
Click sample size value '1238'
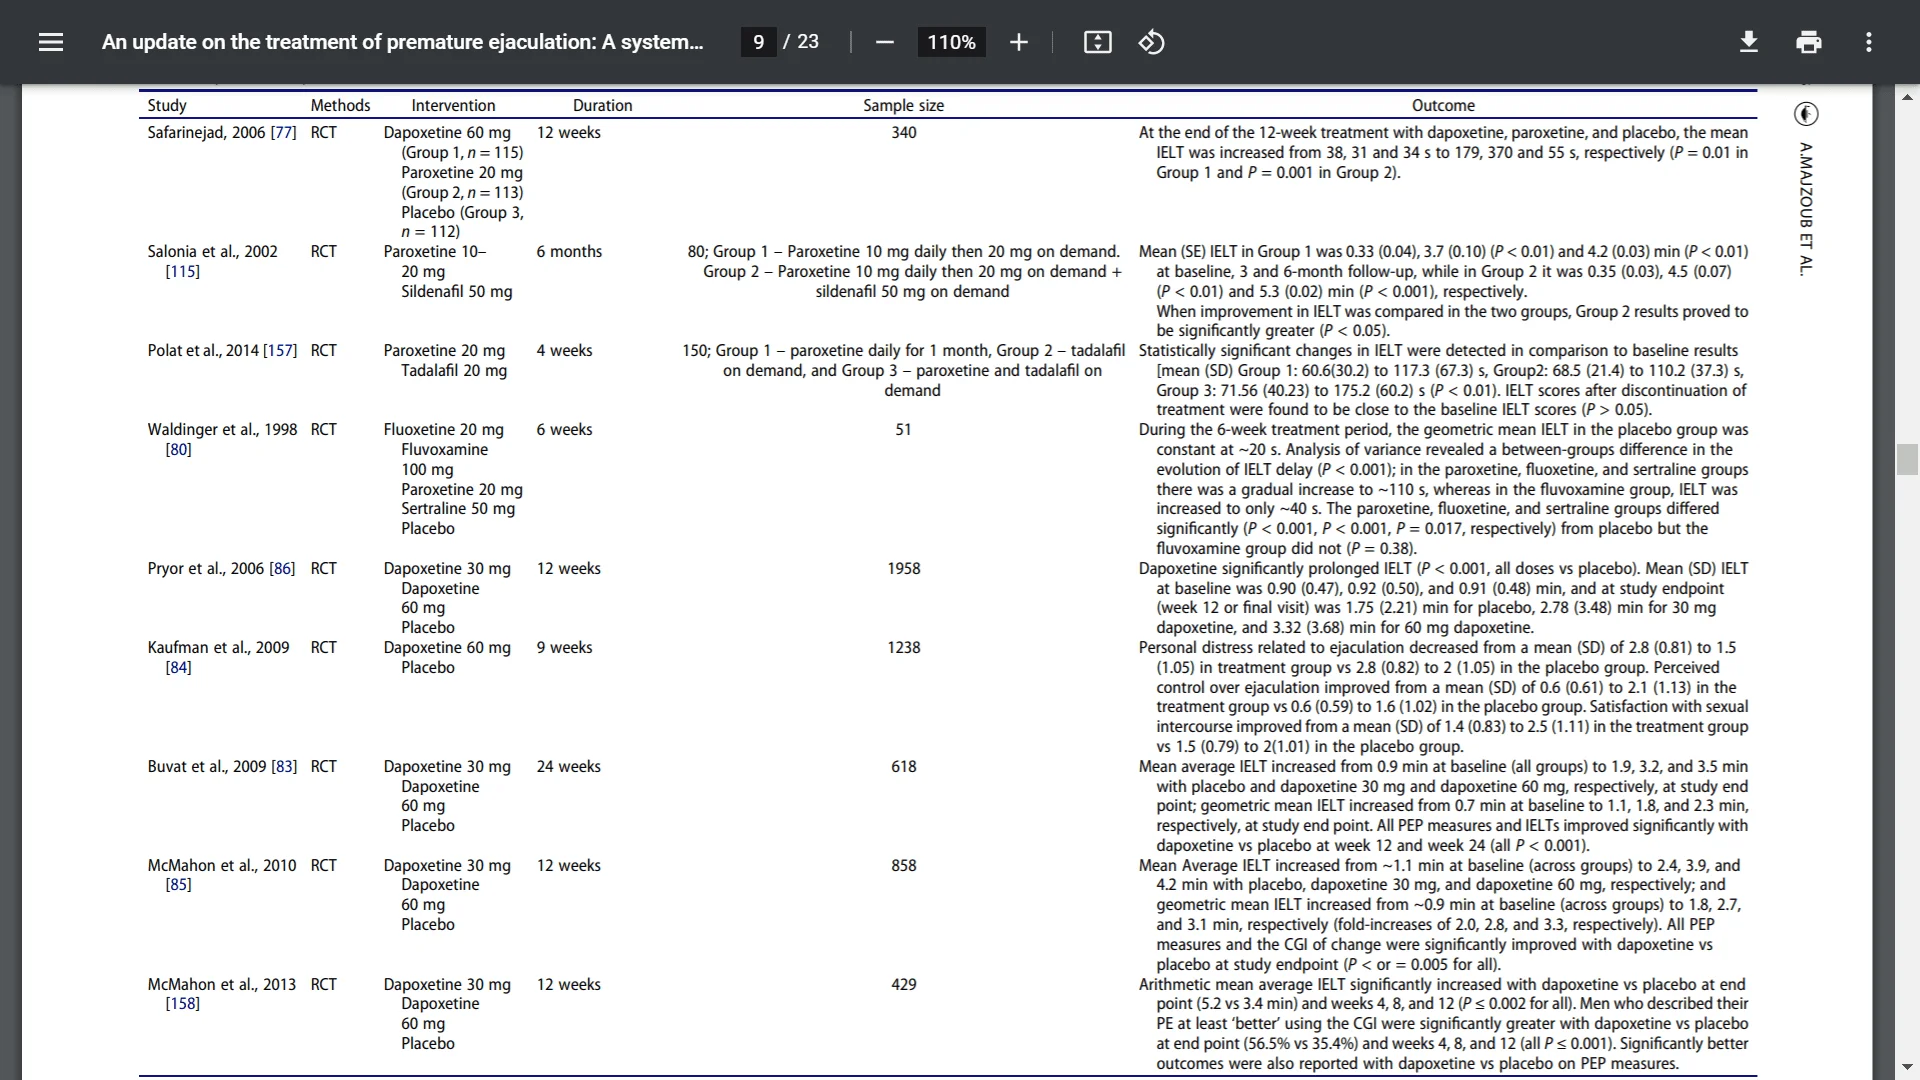pyautogui.click(x=904, y=648)
